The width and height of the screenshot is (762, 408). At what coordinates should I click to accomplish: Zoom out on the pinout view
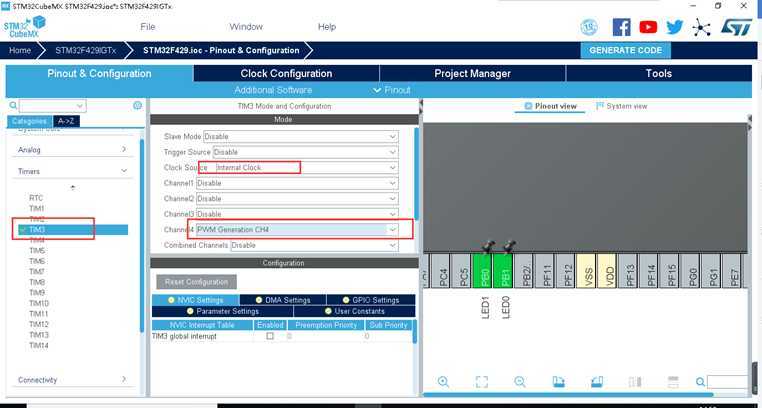(520, 382)
